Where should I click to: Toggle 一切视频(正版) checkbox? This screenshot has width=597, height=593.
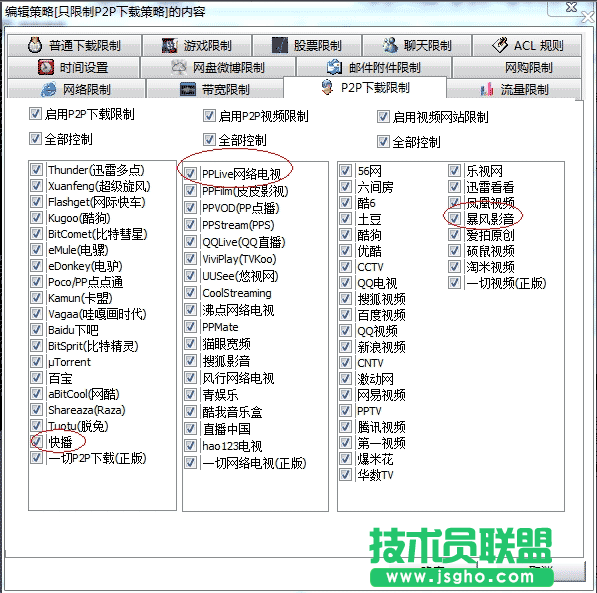tap(454, 283)
